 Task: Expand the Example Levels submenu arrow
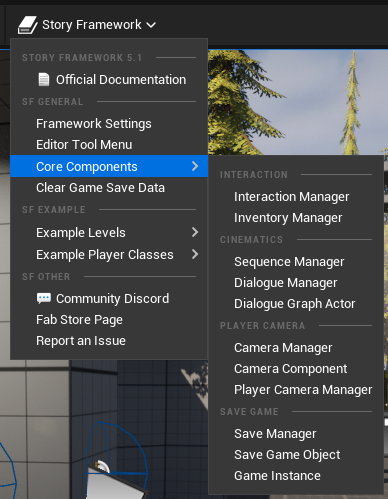[x=195, y=232]
